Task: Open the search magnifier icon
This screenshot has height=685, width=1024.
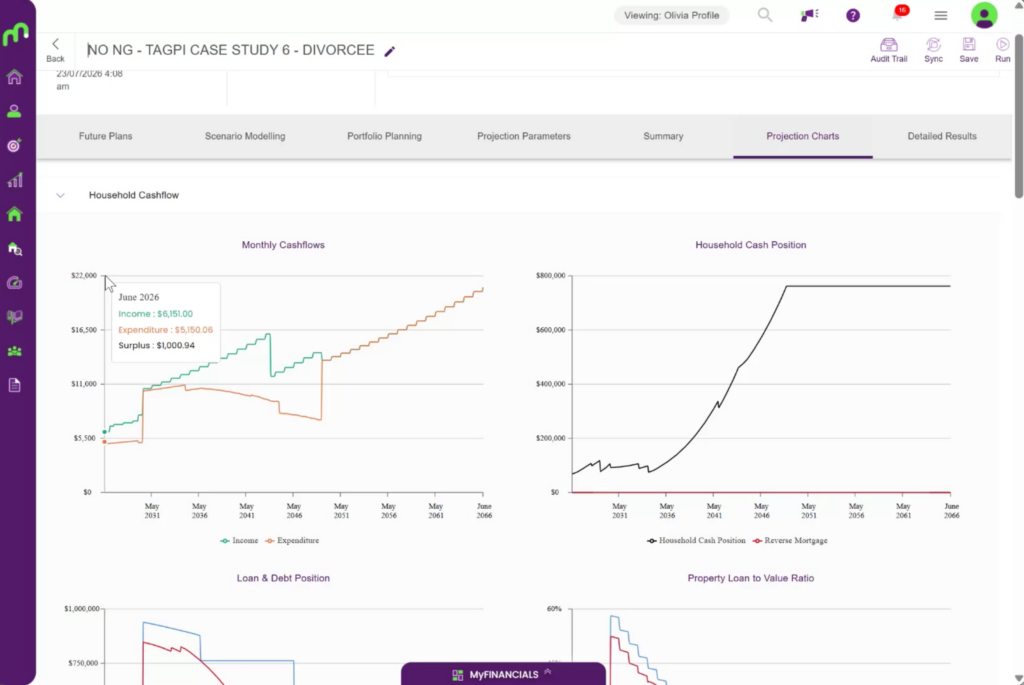Action: (765, 15)
